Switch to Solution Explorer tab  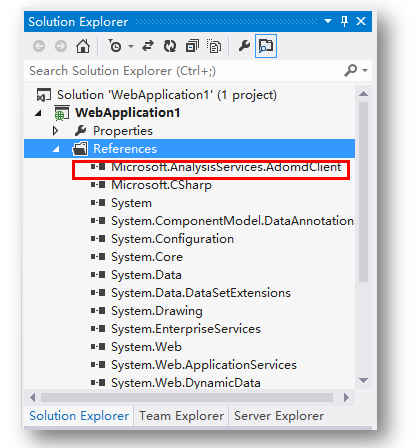(x=79, y=416)
